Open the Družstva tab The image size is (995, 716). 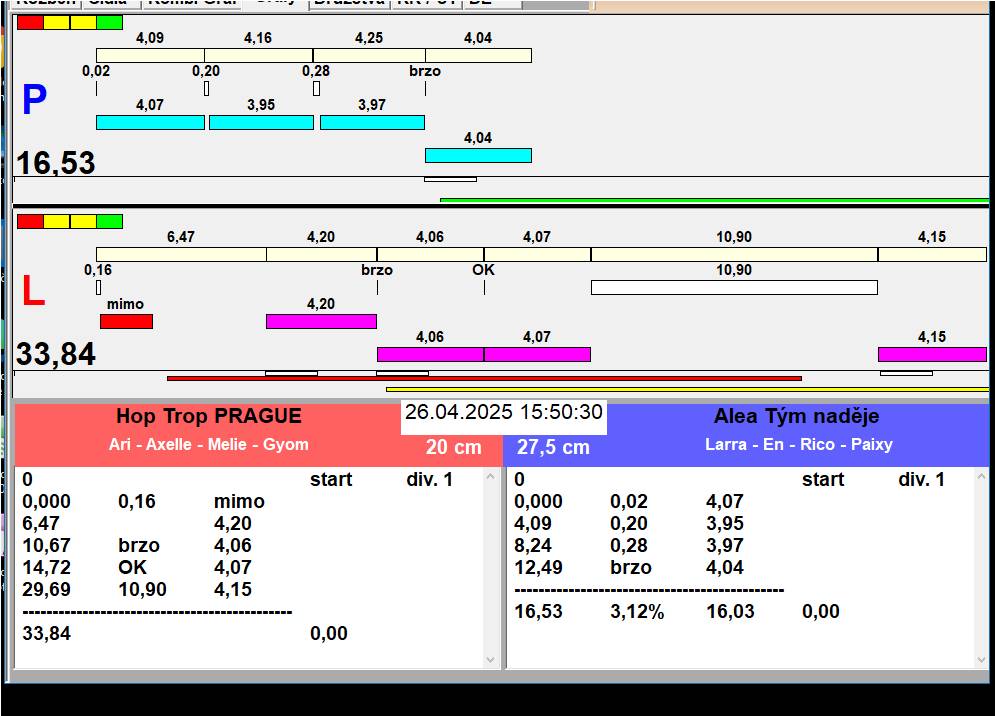tap(347, 3)
